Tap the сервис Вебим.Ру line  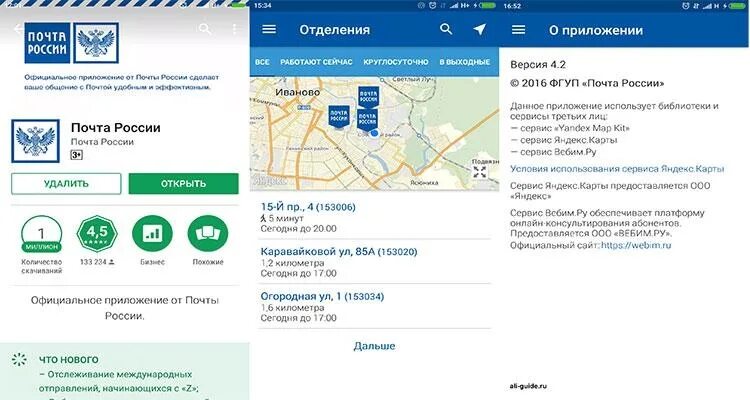point(553,152)
